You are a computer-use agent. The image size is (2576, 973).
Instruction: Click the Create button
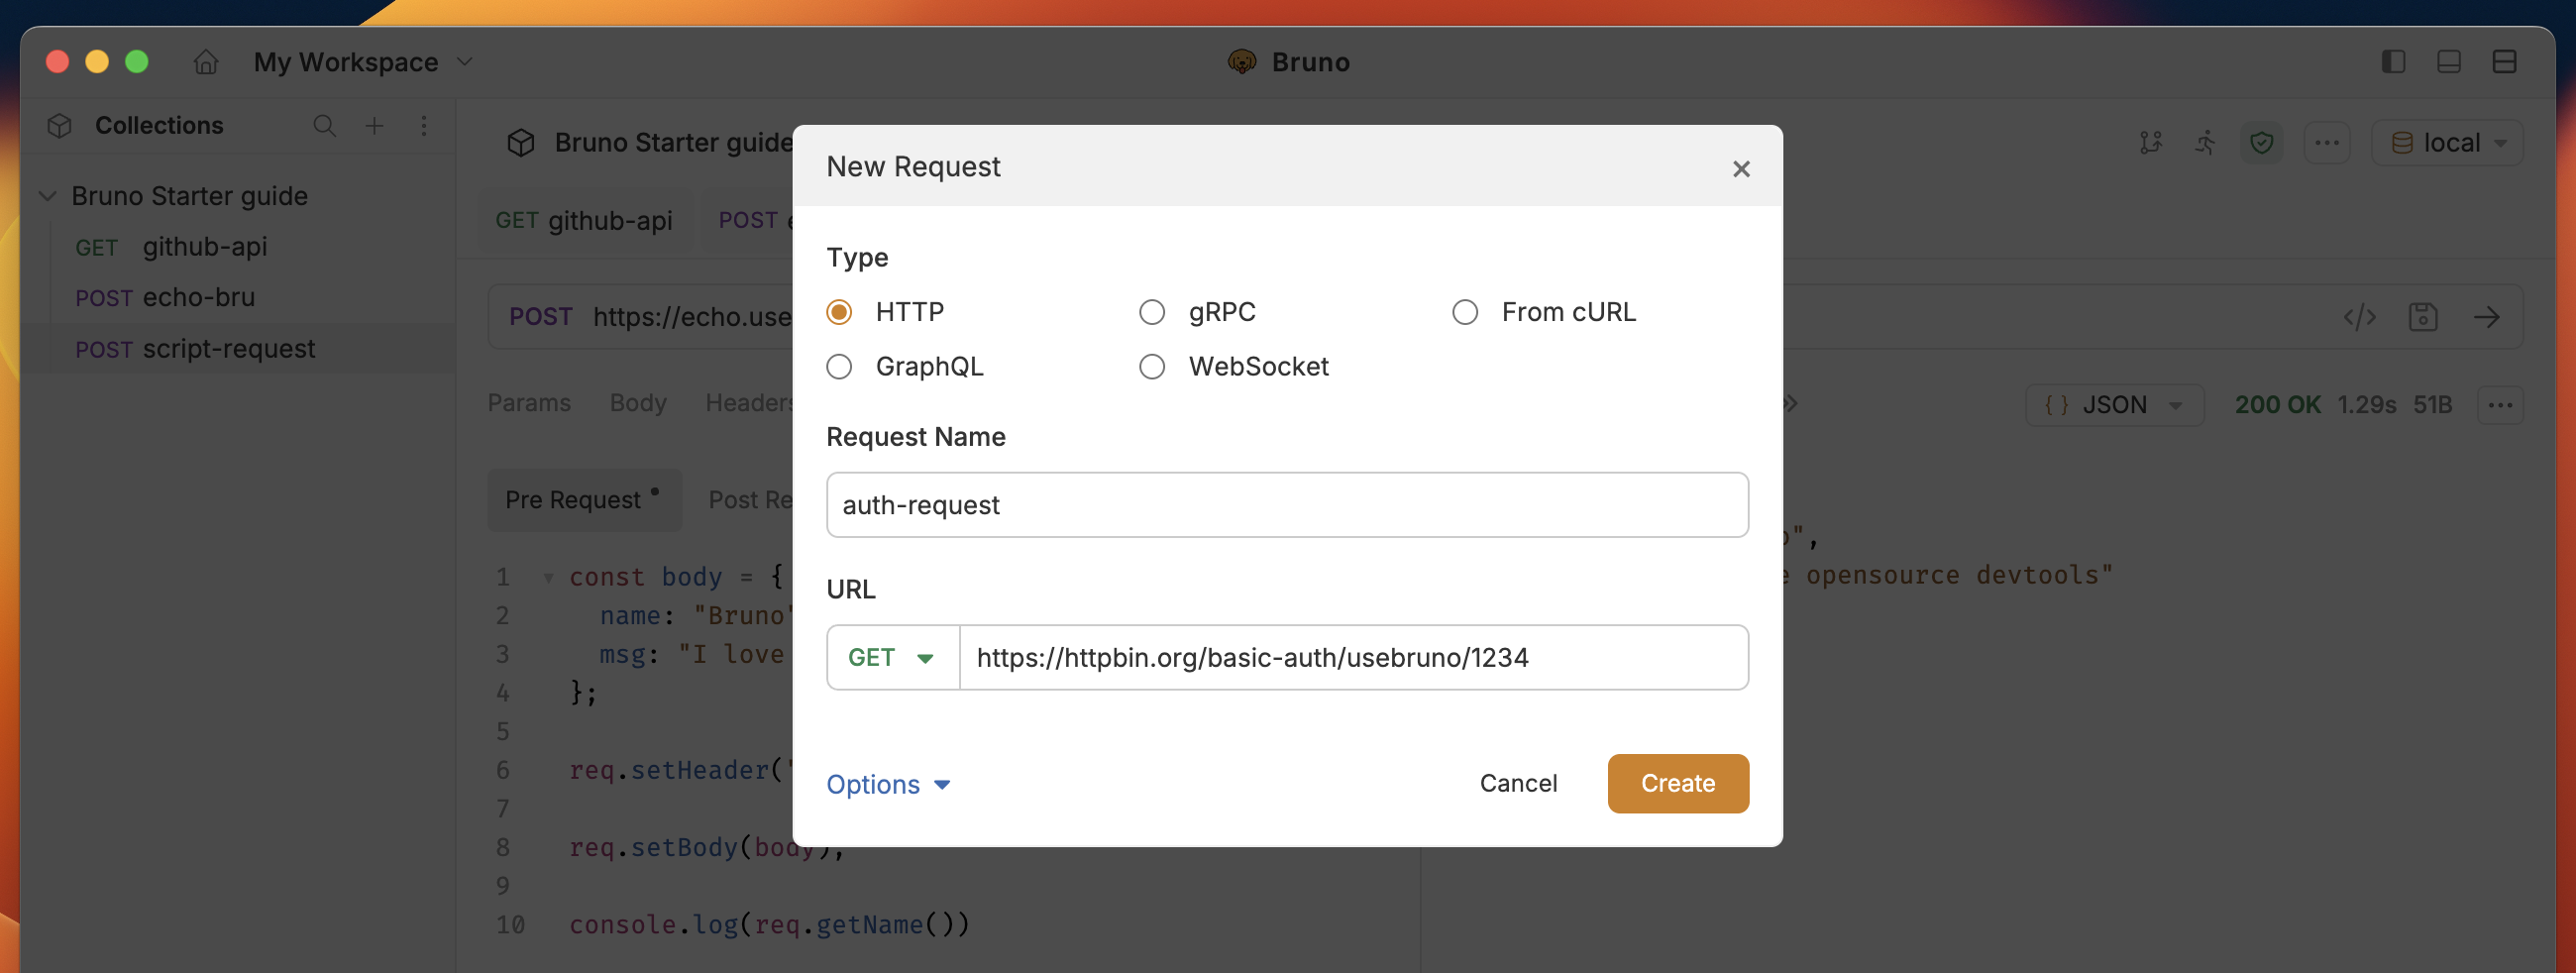pyautogui.click(x=1678, y=783)
